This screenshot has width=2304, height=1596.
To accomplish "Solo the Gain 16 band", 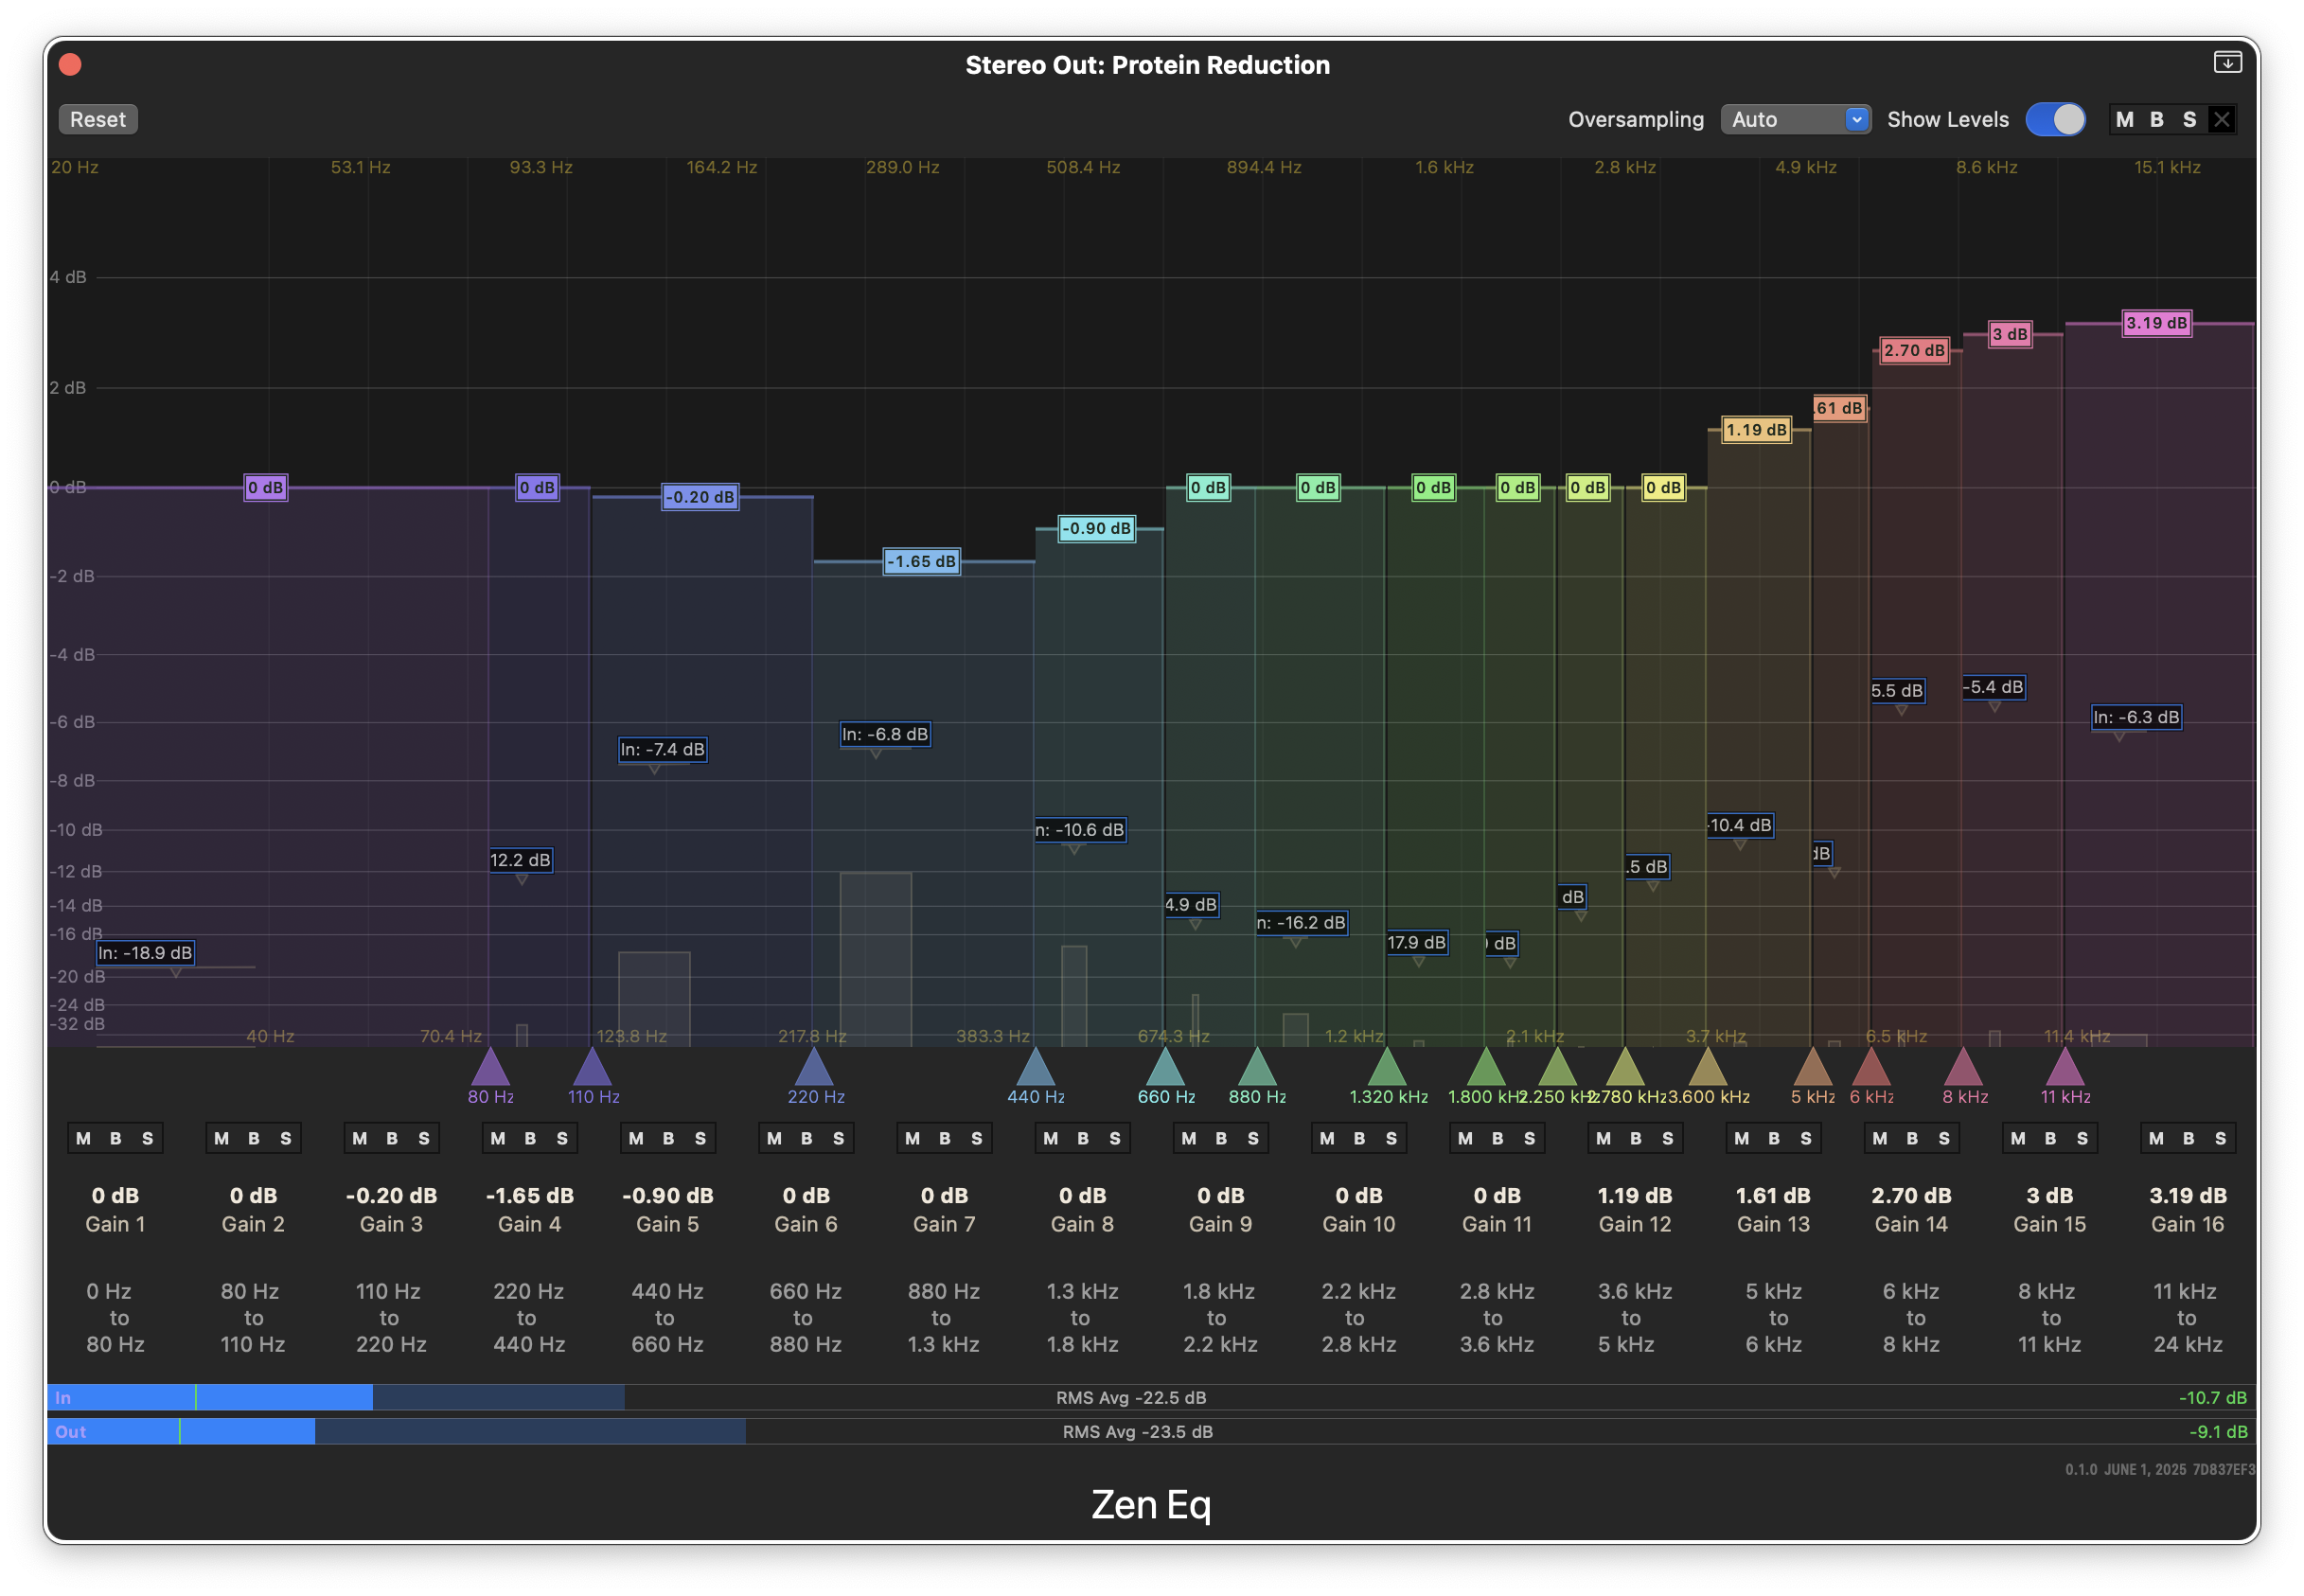I will point(2220,1138).
